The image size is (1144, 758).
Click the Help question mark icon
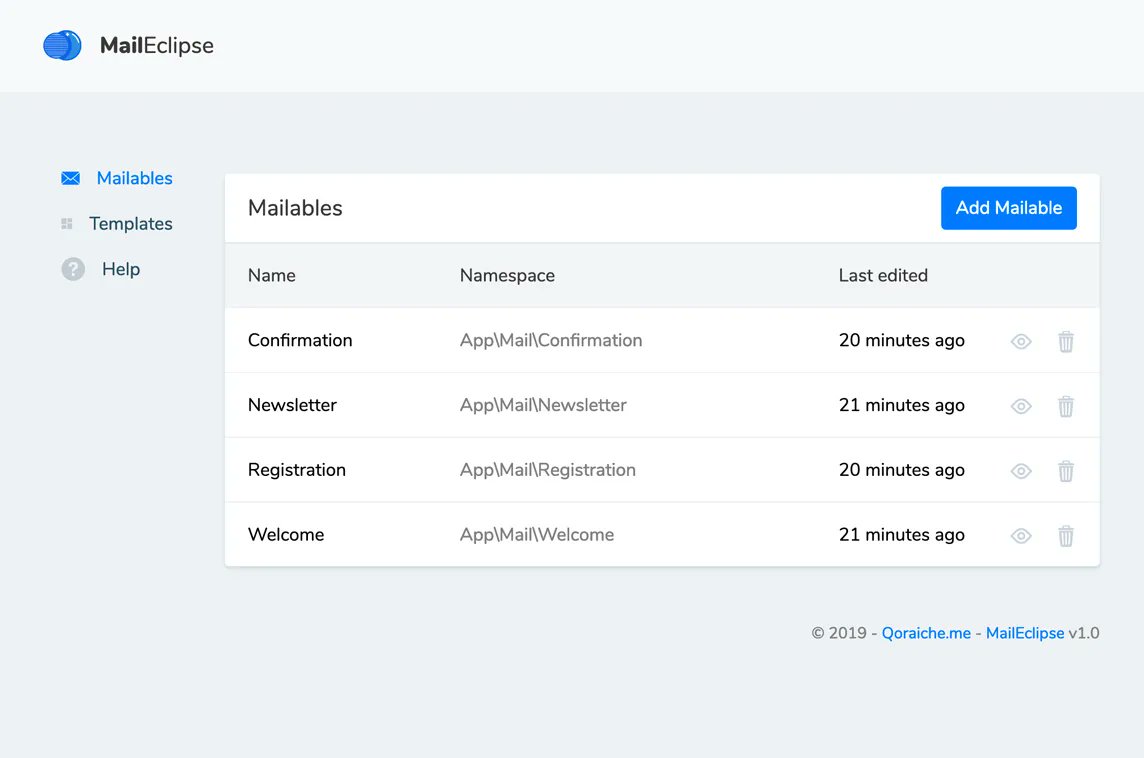(73, 269)
